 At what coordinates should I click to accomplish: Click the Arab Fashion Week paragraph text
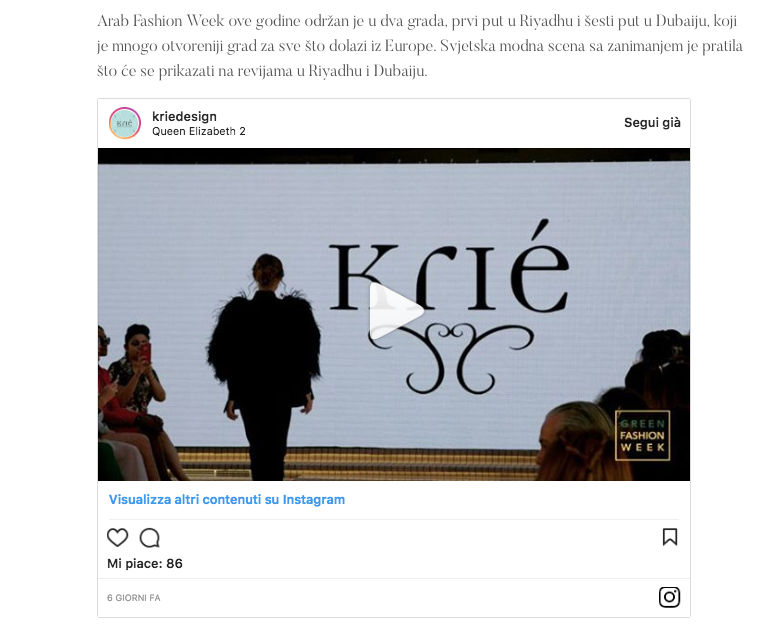(x=420, y=46)
